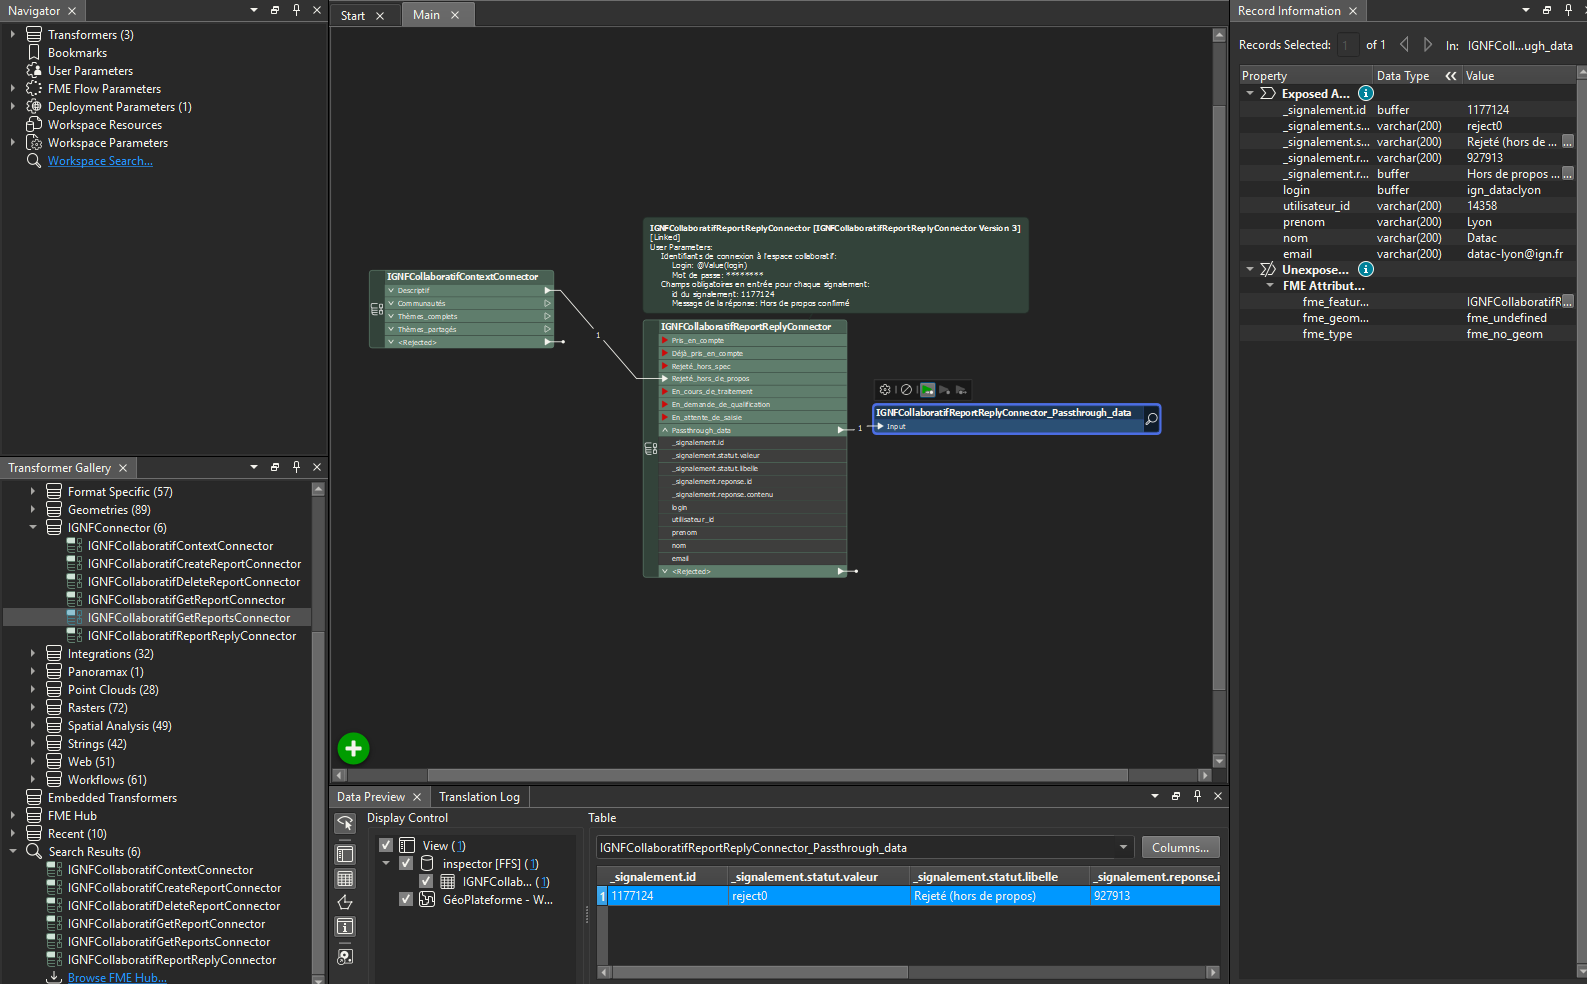Switch to Translation Log tab
1587x984 pixels.
point(479,797)
